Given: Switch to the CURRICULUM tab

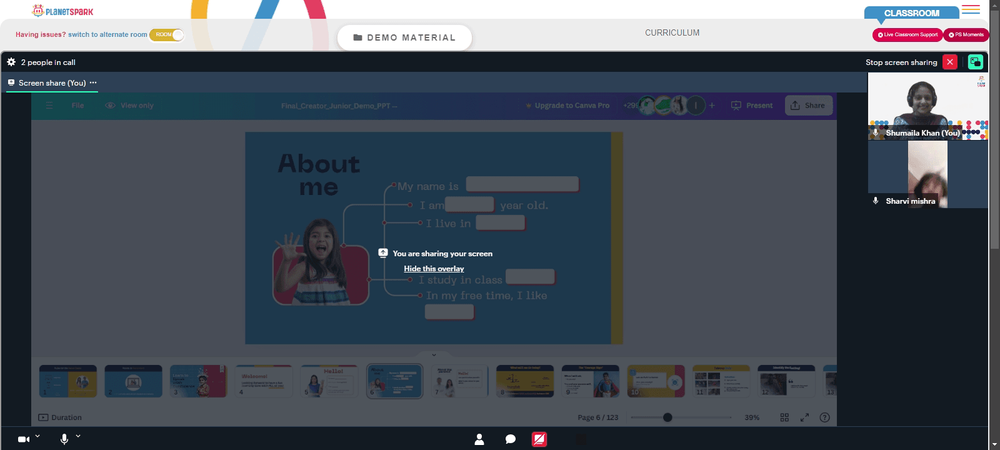Looking at the screenshot, I should click(x=672, y=33).
